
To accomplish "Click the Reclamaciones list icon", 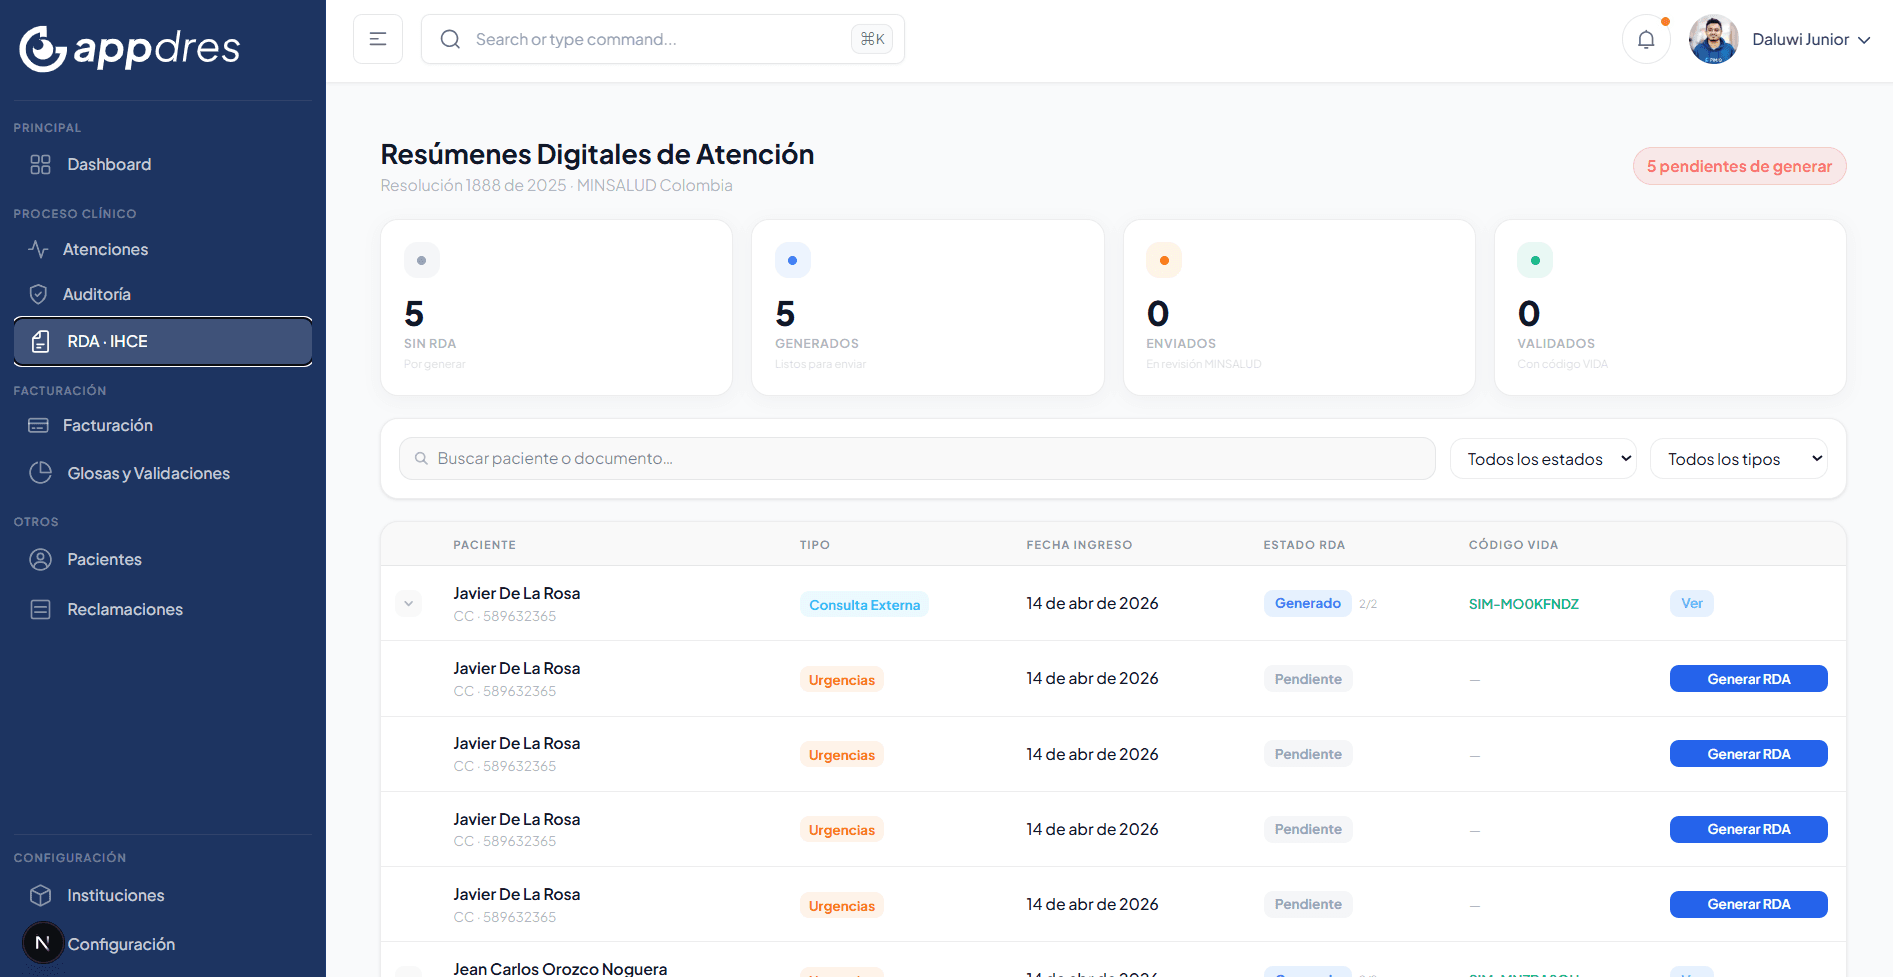I will click(x=40, y=609).
